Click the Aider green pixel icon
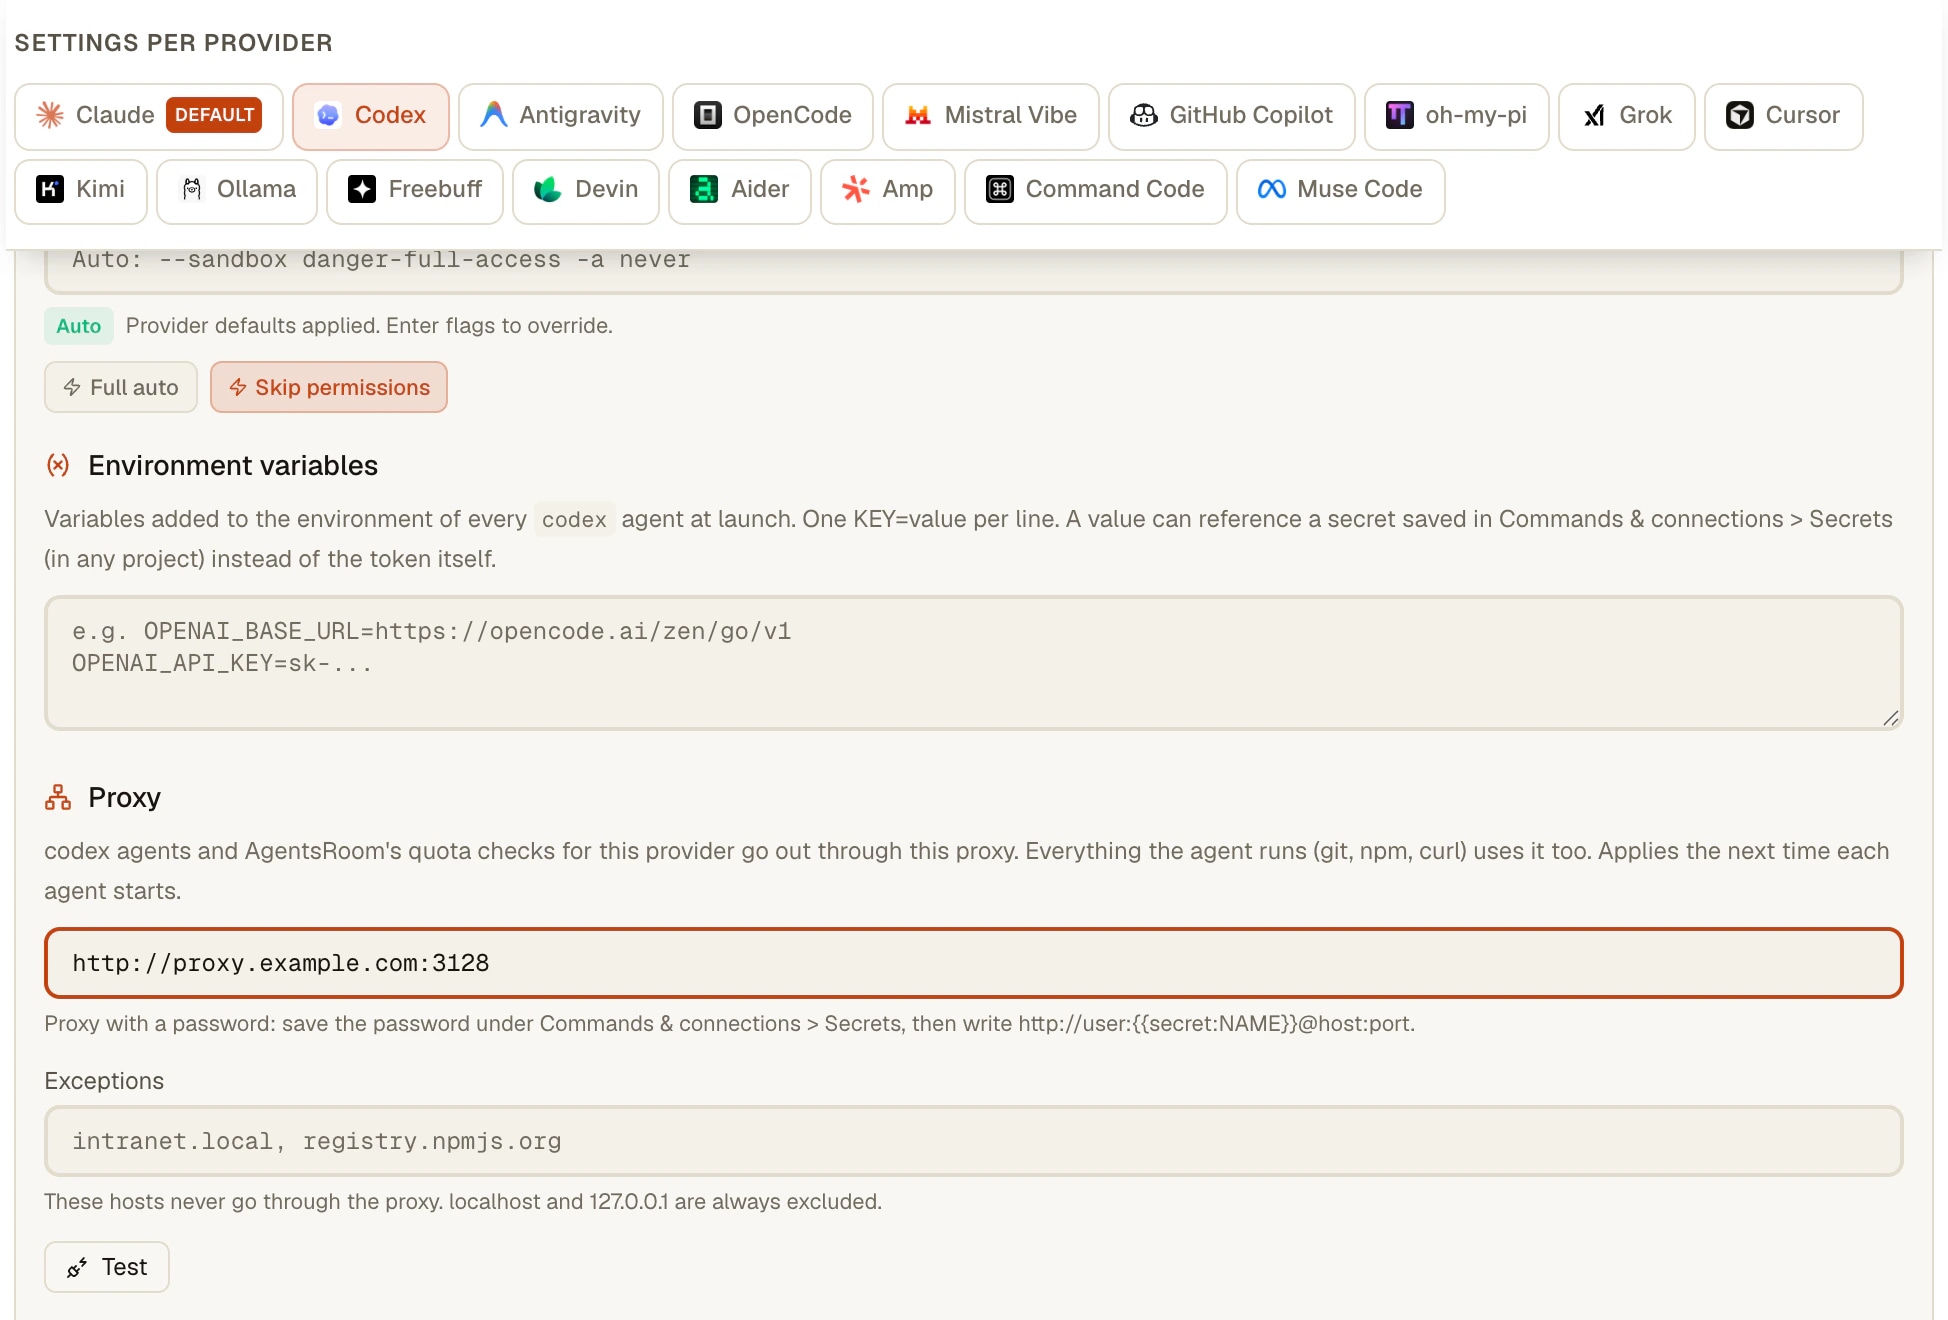The image size is (1948, 1320). [704, 189]
